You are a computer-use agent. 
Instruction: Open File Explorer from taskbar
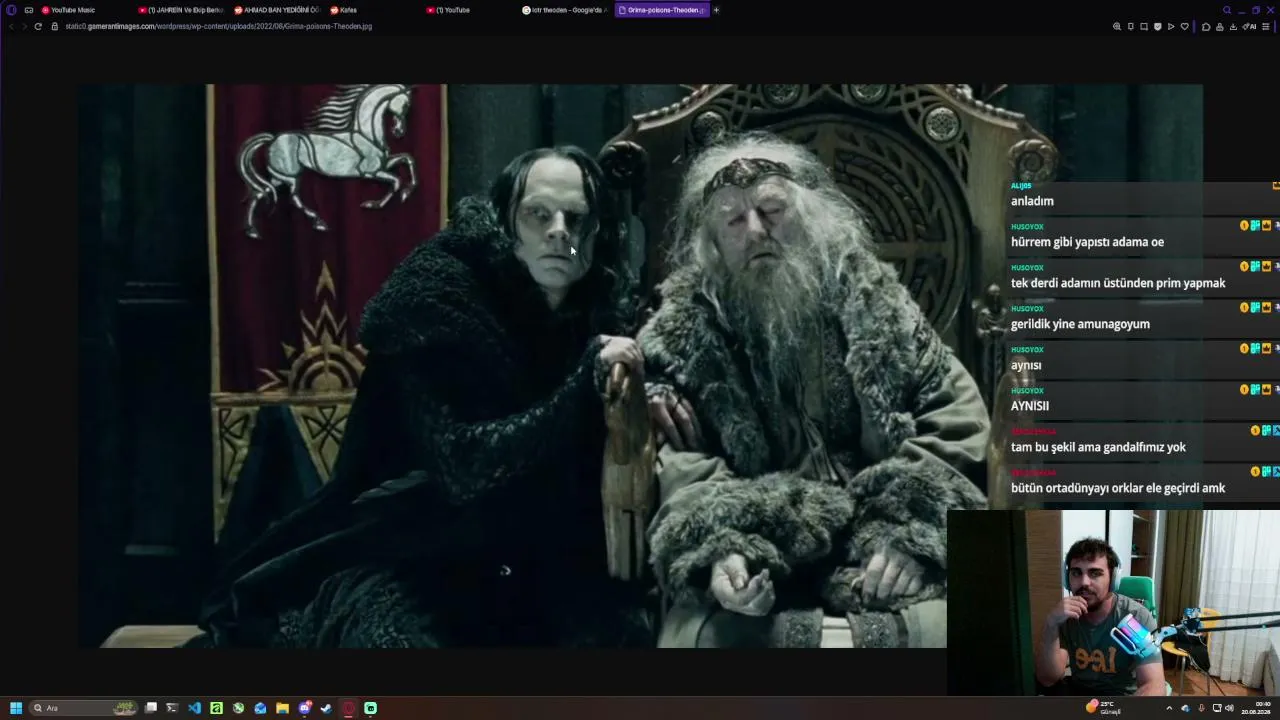click(x=282, y=708)
